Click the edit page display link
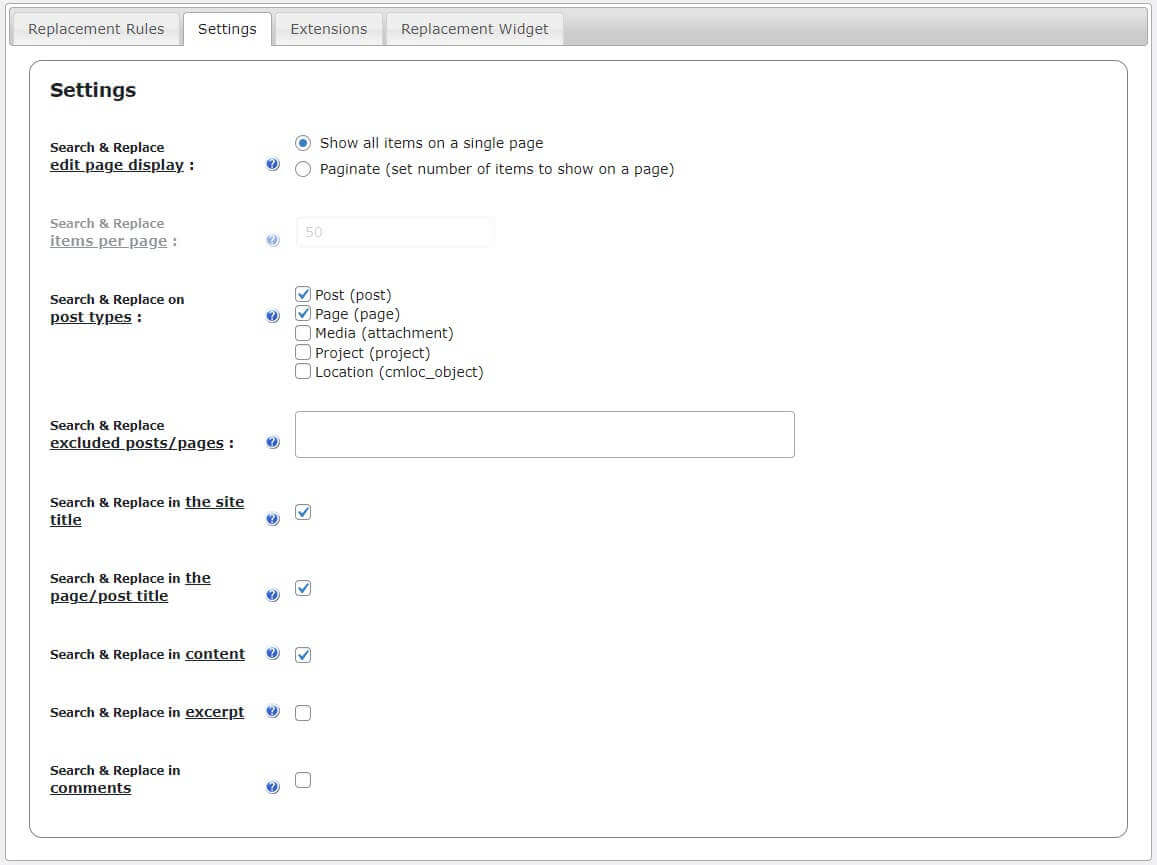This screenshot has height=865, width=1157. tap(117, 165)
